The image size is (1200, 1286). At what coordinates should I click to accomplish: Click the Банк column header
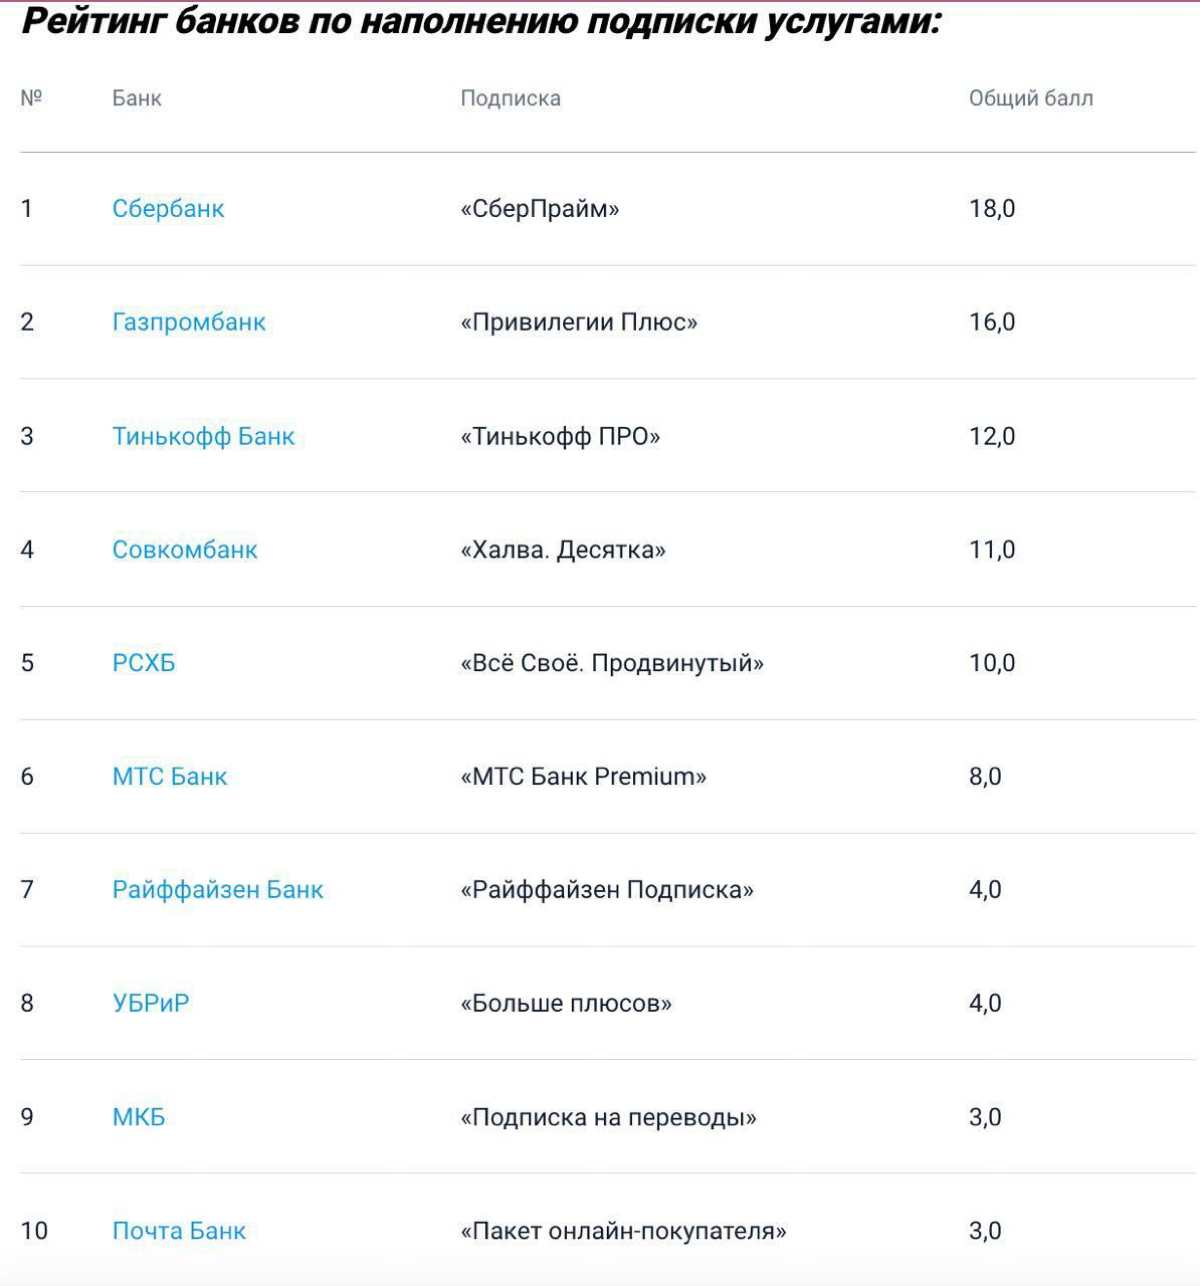(x=137, y=99)
